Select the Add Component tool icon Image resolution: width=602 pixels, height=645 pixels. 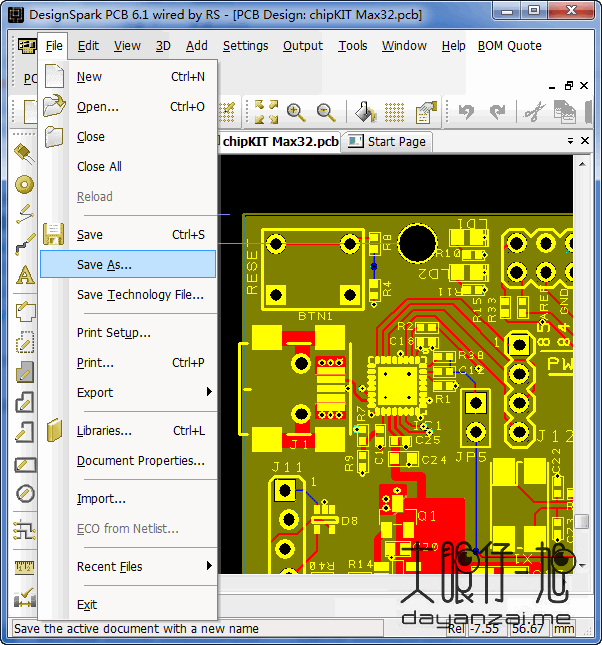pyautogui.click(x=24, y=154)
